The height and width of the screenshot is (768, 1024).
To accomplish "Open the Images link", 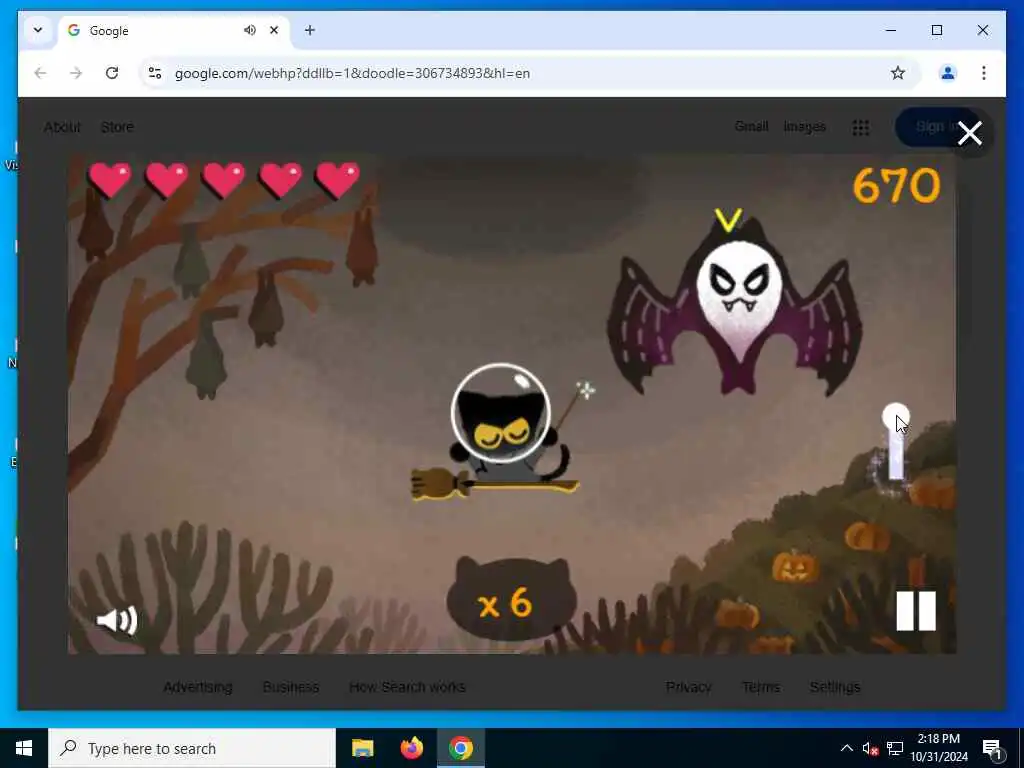I will click(805, 126).
